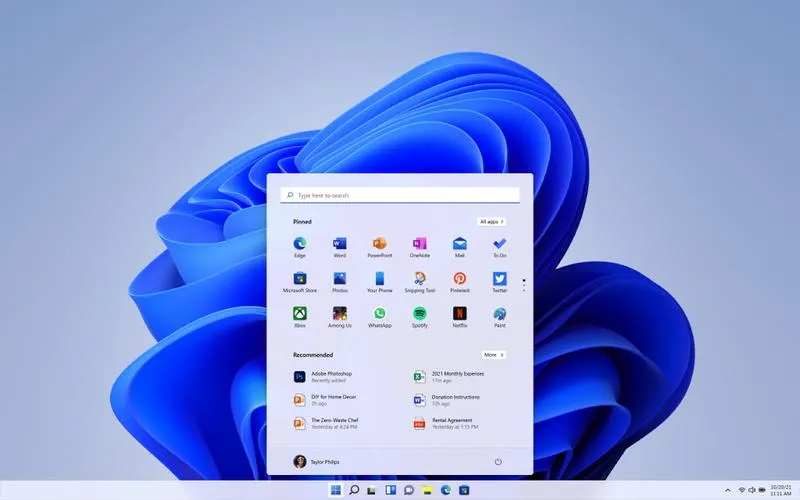Open the 2021 Monthly Expenses workbook

tap(449, 377)
